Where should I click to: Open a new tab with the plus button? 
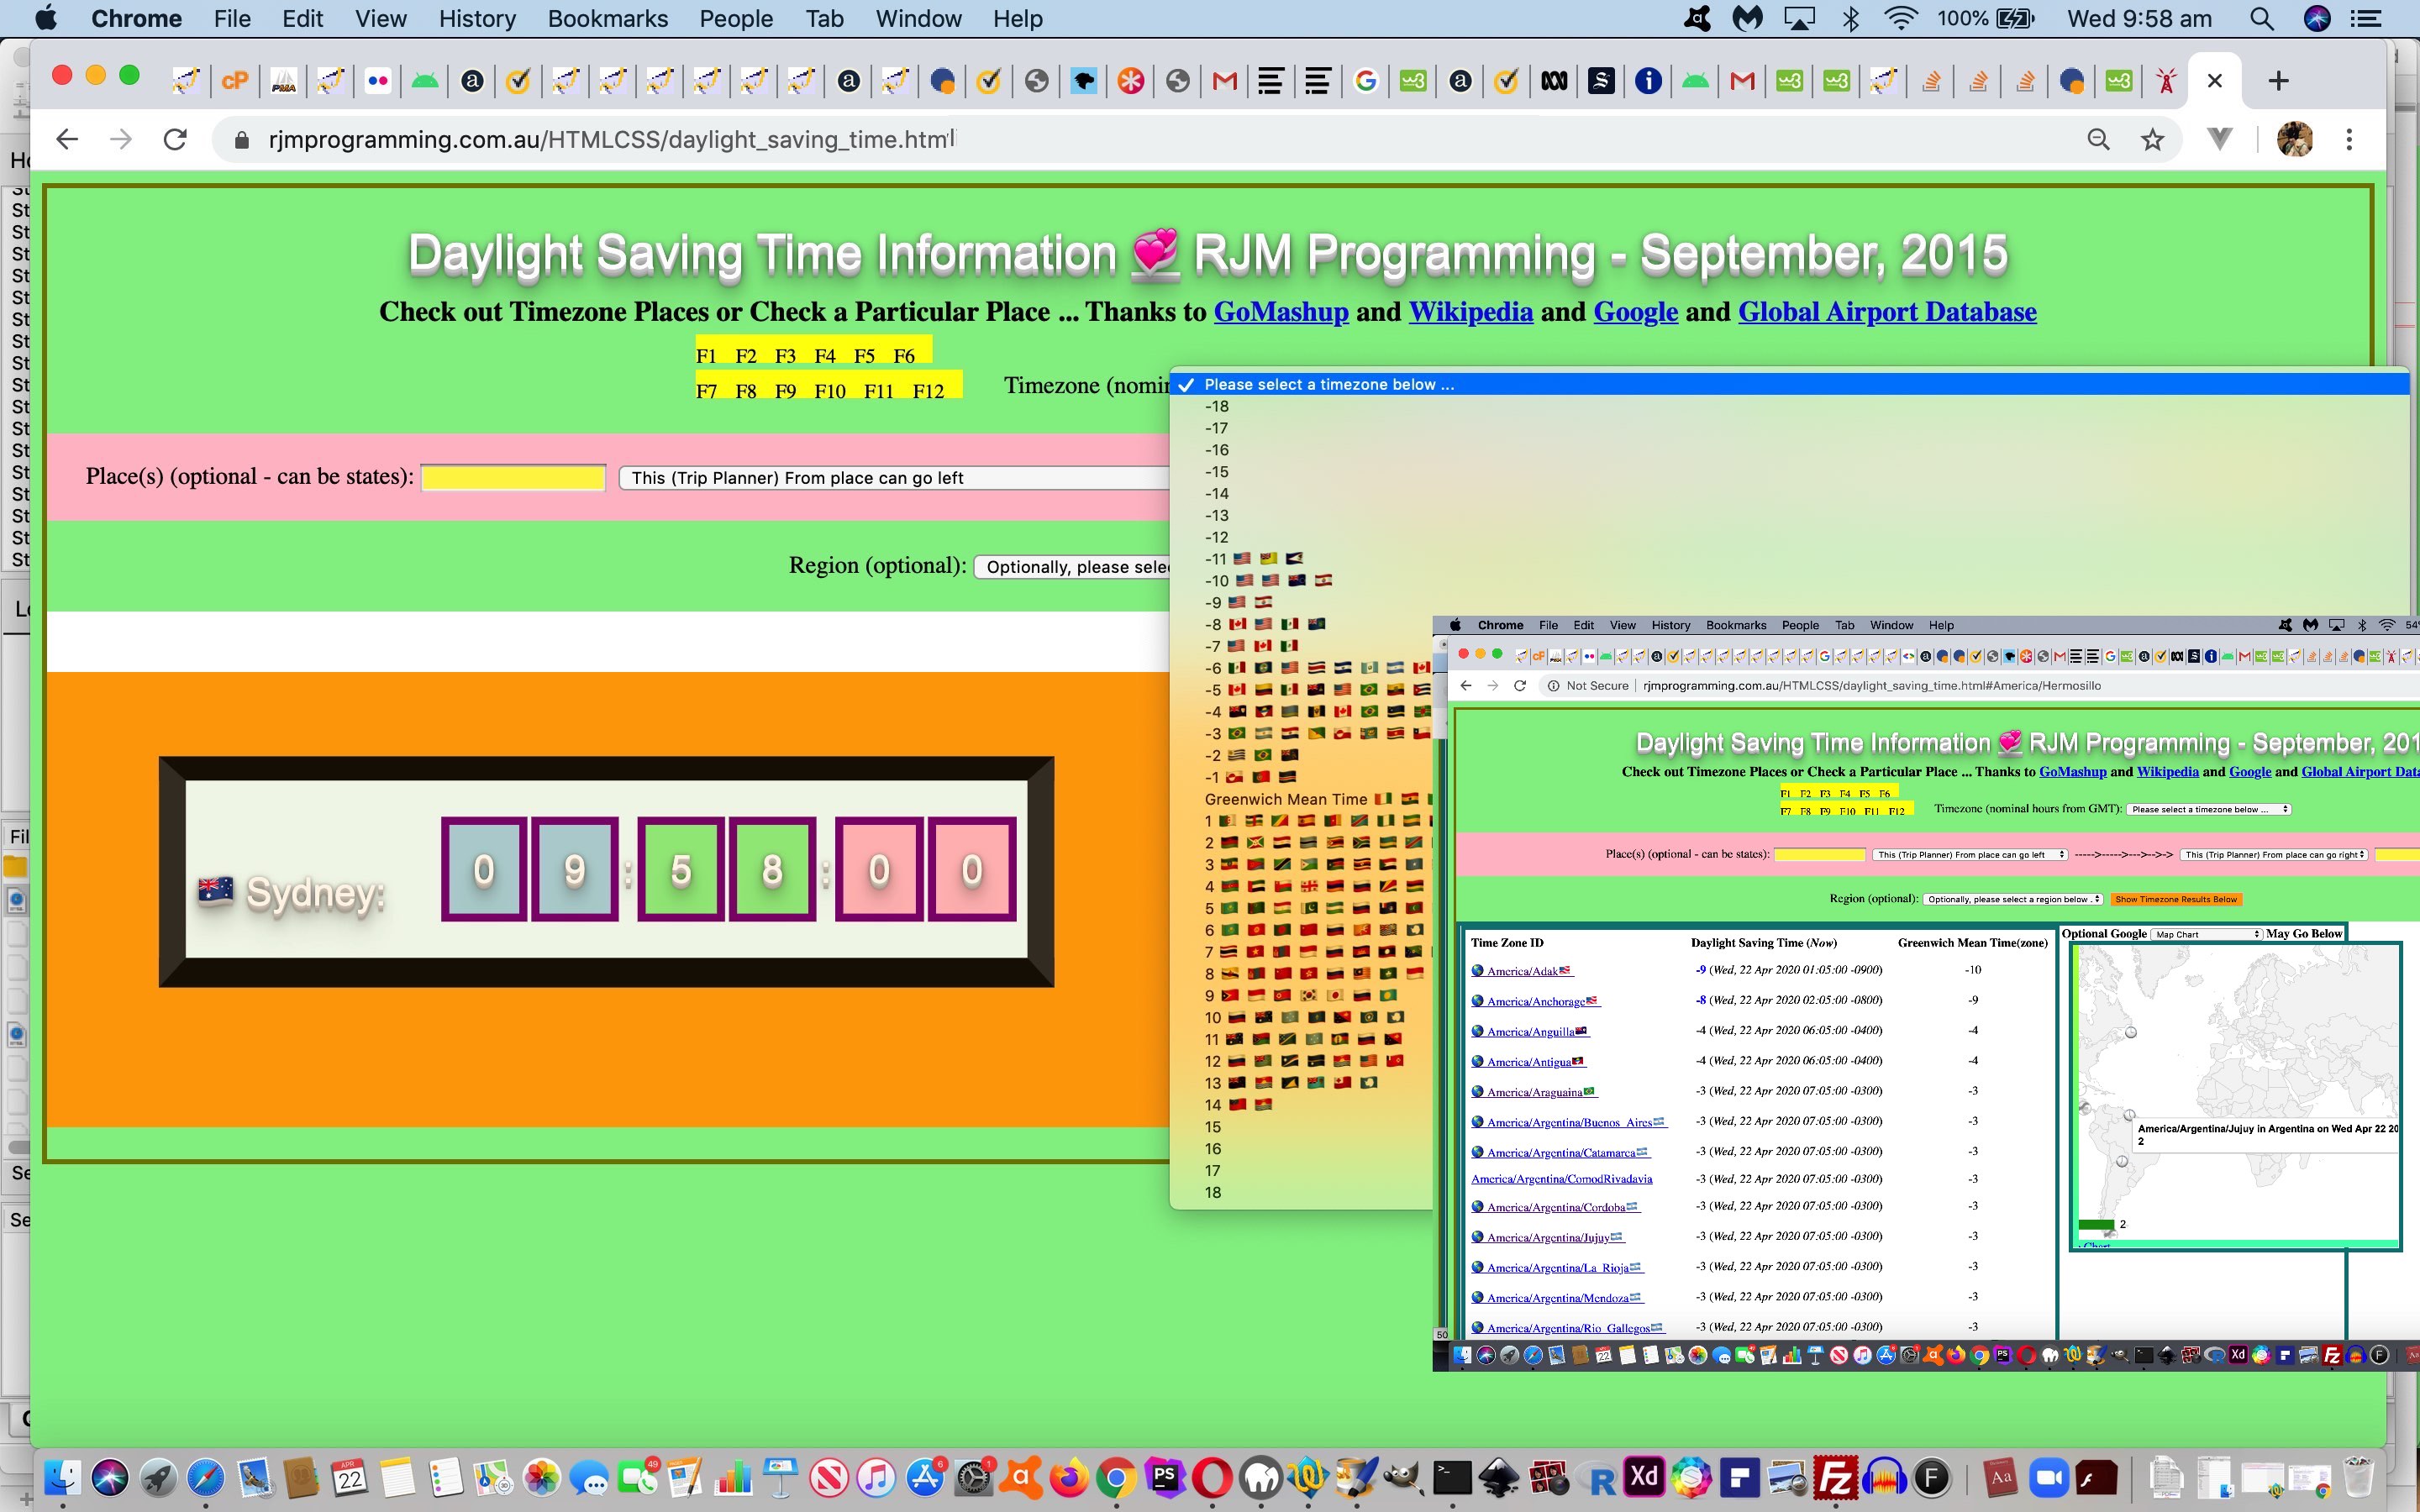pyautogui.click(x=2278, y=81)
